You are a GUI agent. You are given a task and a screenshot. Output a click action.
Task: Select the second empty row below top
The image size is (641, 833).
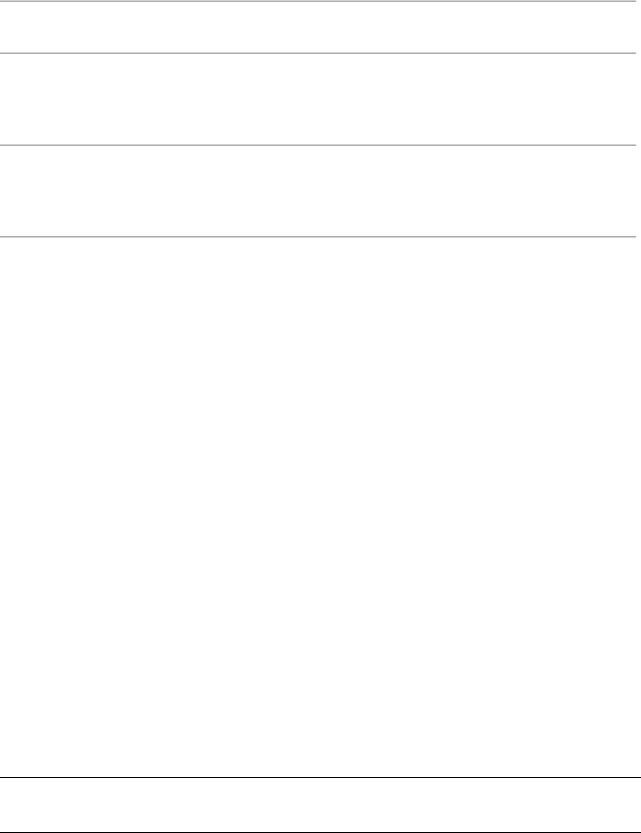click(318, 99)
